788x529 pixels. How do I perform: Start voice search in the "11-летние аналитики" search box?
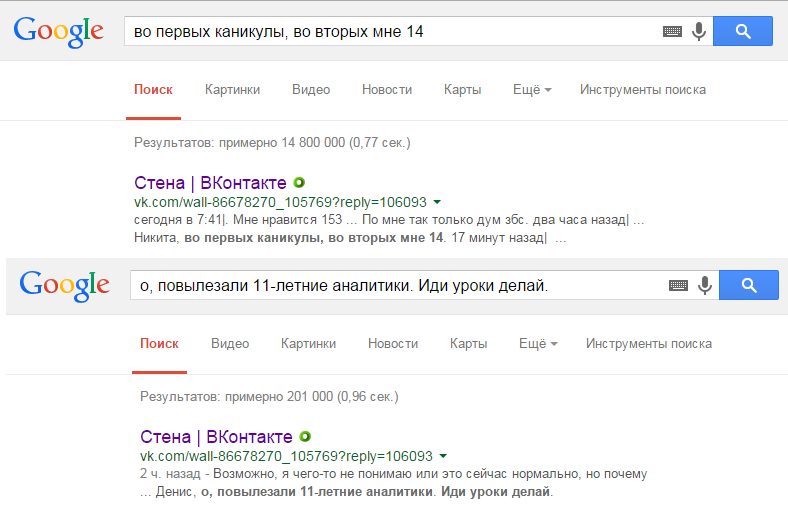pos(705,286)
